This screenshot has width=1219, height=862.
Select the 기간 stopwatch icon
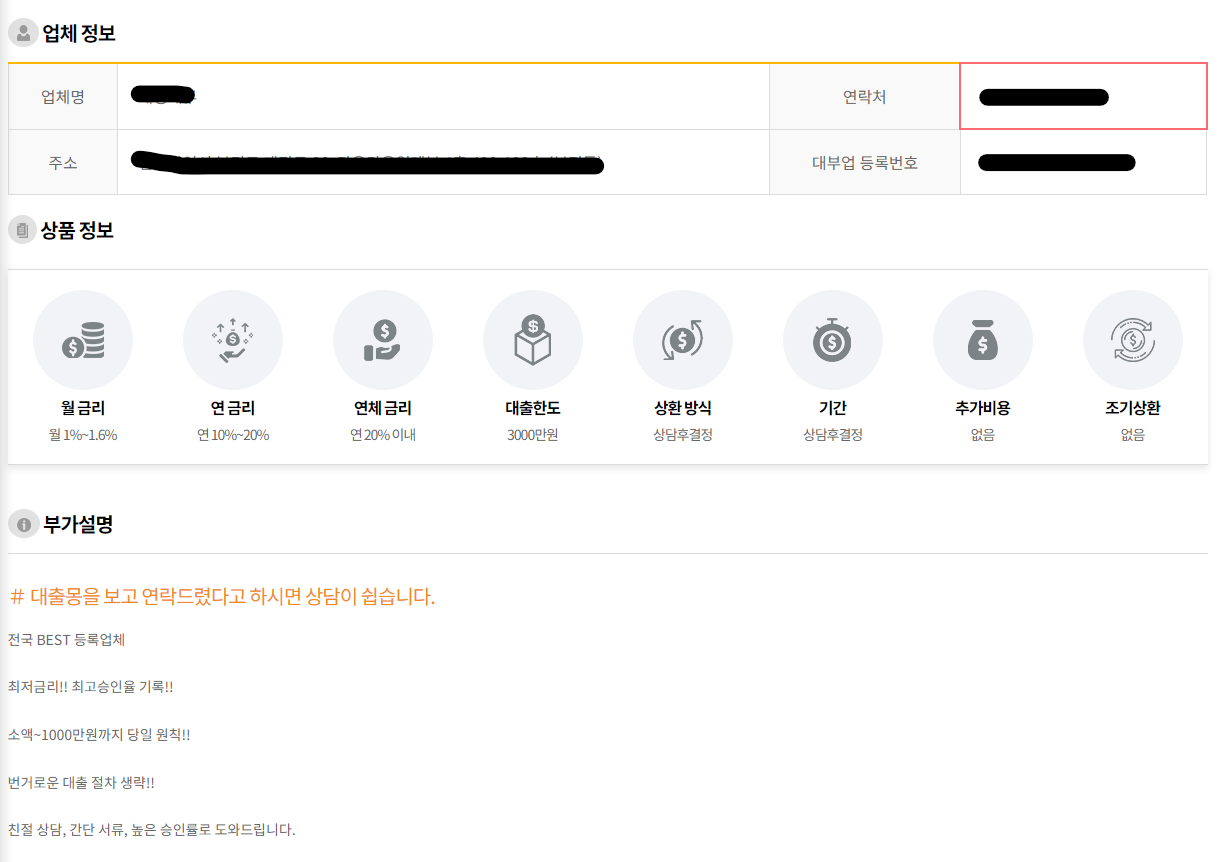tap(833, 339)
